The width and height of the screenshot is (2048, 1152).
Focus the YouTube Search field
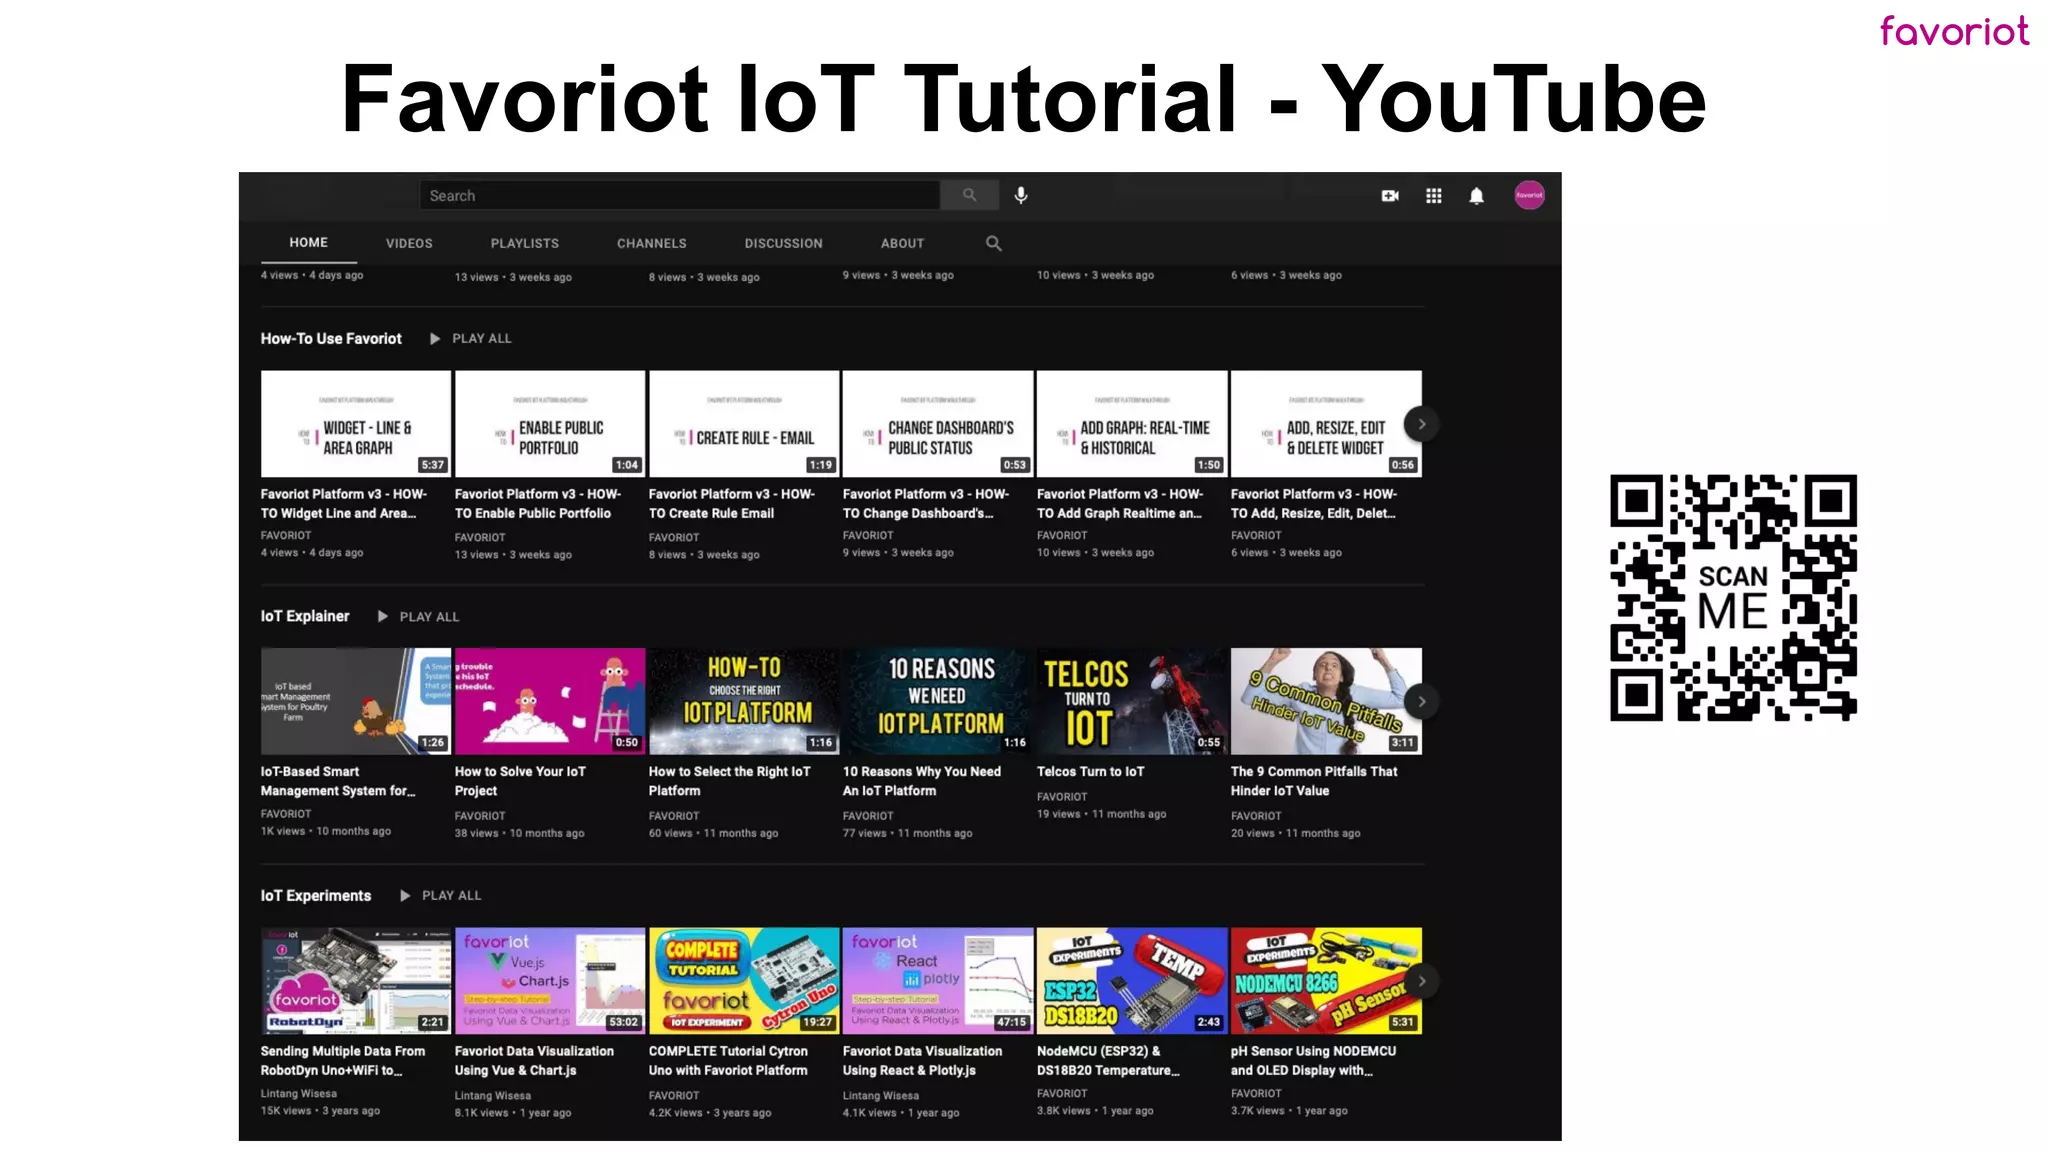[680, 195]
